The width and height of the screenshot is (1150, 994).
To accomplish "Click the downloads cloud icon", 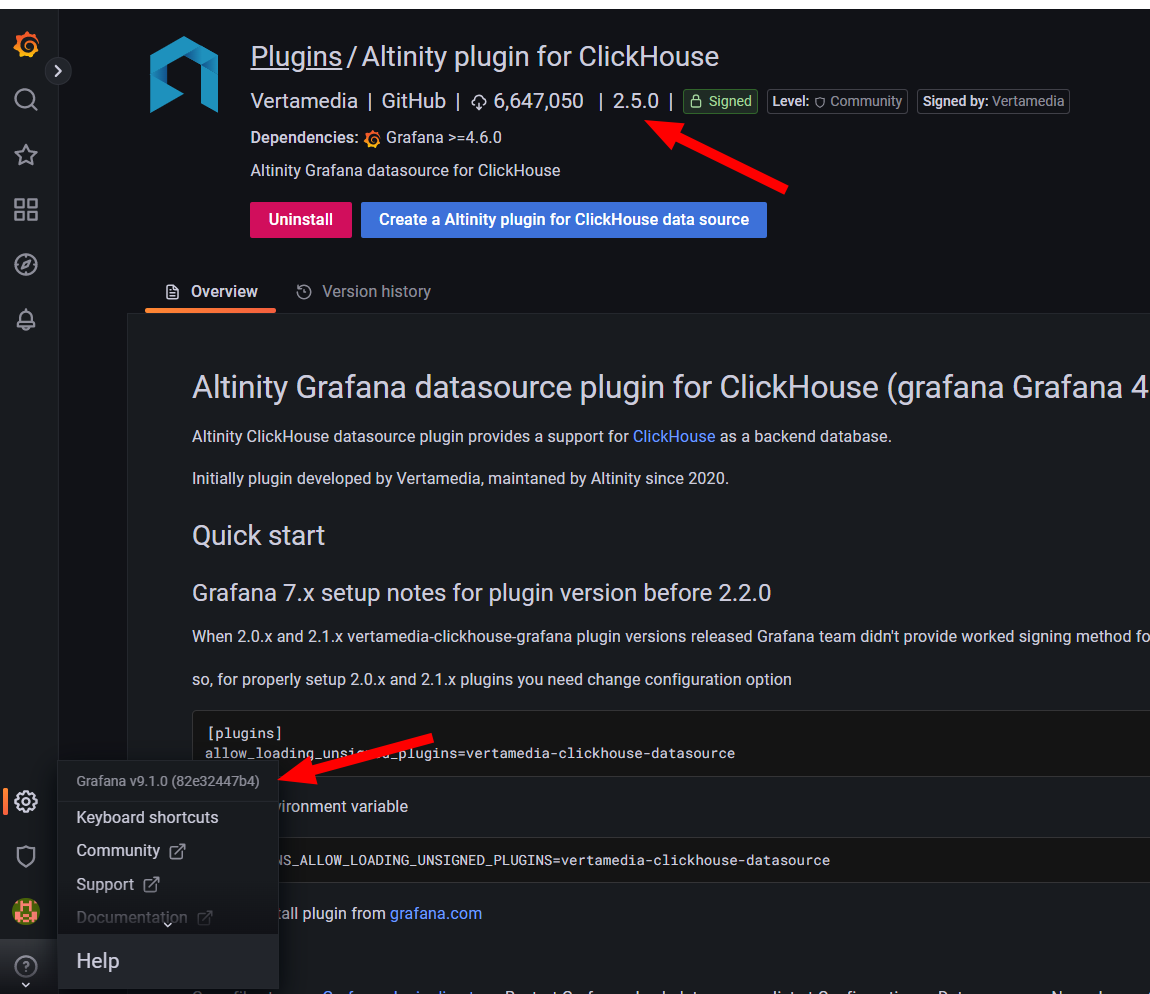I will pyautogui.click(x=479, y=102).
